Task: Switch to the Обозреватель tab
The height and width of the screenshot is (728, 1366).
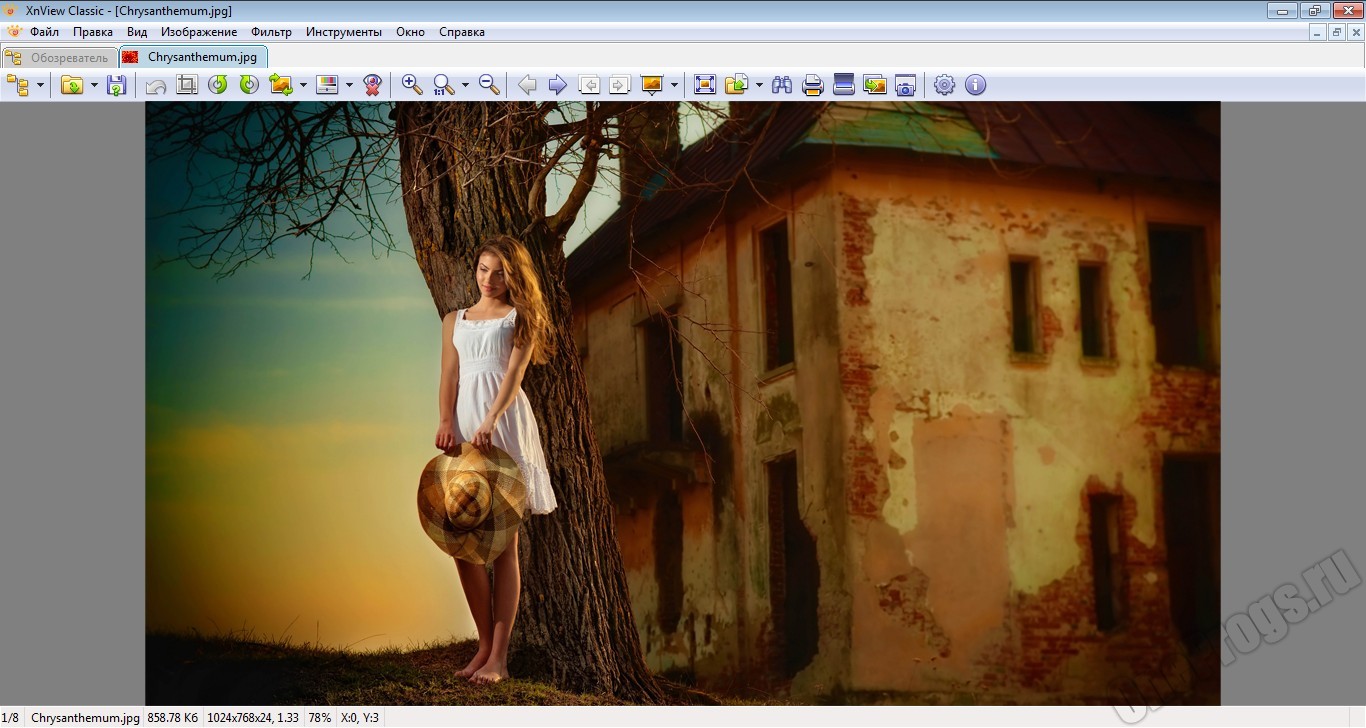Action: tap(59, 57)
